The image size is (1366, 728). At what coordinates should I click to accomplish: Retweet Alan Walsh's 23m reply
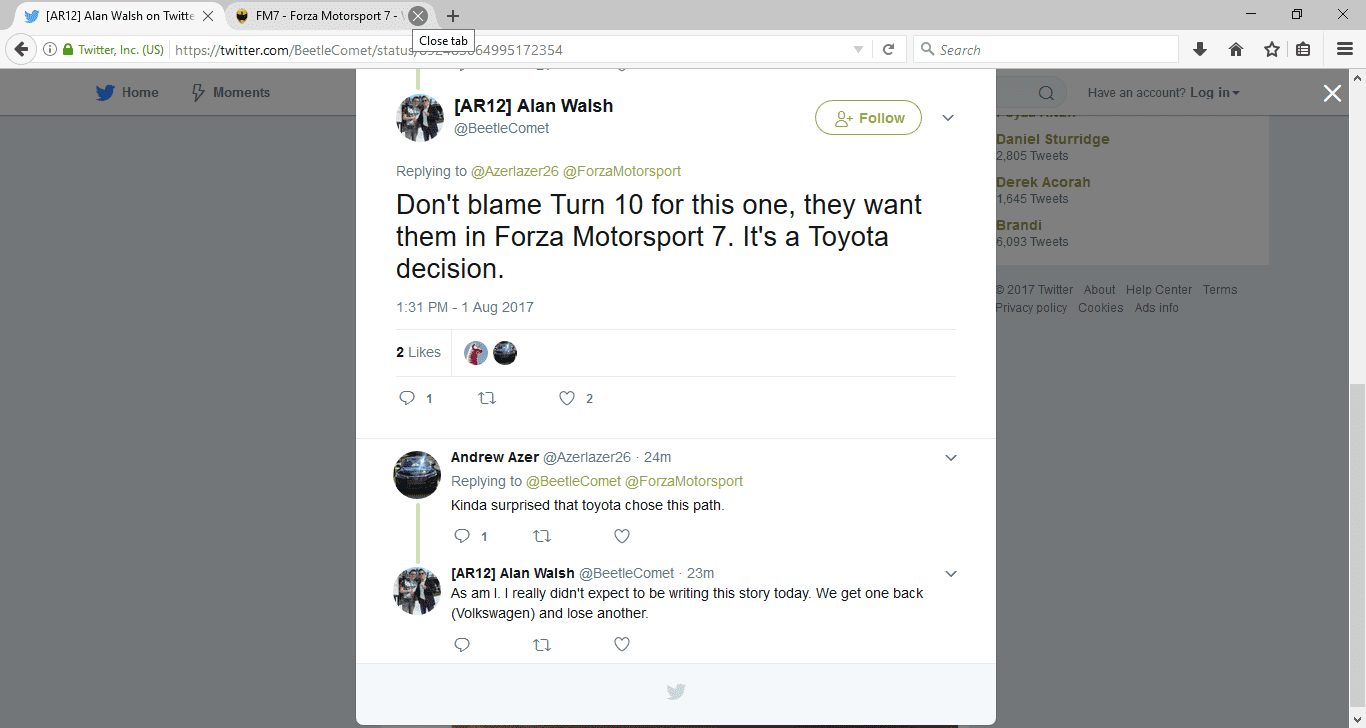pyautogui.click(x=542, y=645)
